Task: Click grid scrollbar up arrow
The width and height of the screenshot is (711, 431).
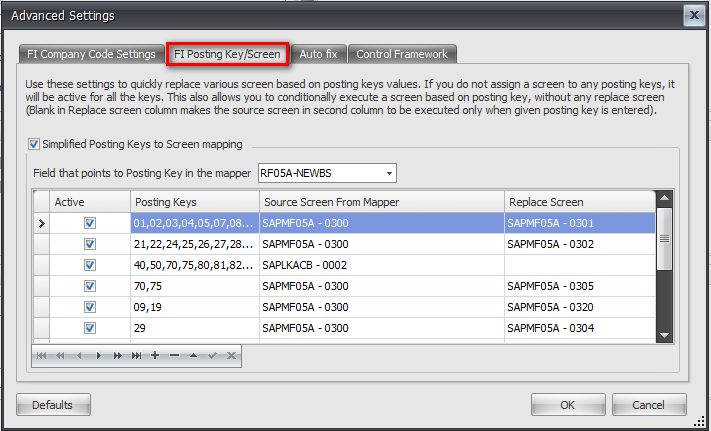Action: [x=664, y=198]
